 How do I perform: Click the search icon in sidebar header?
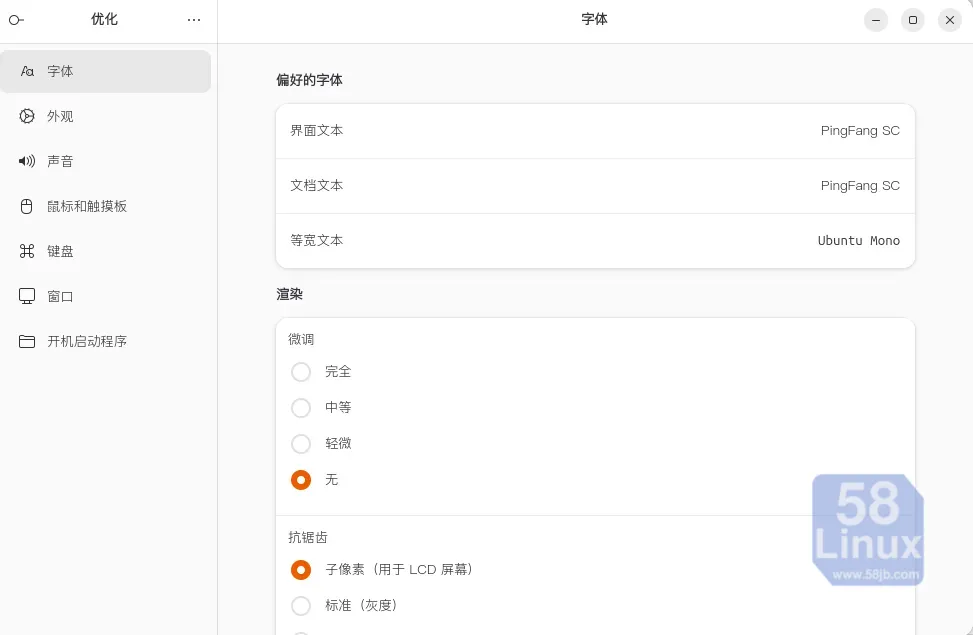[x=16, y=20]
